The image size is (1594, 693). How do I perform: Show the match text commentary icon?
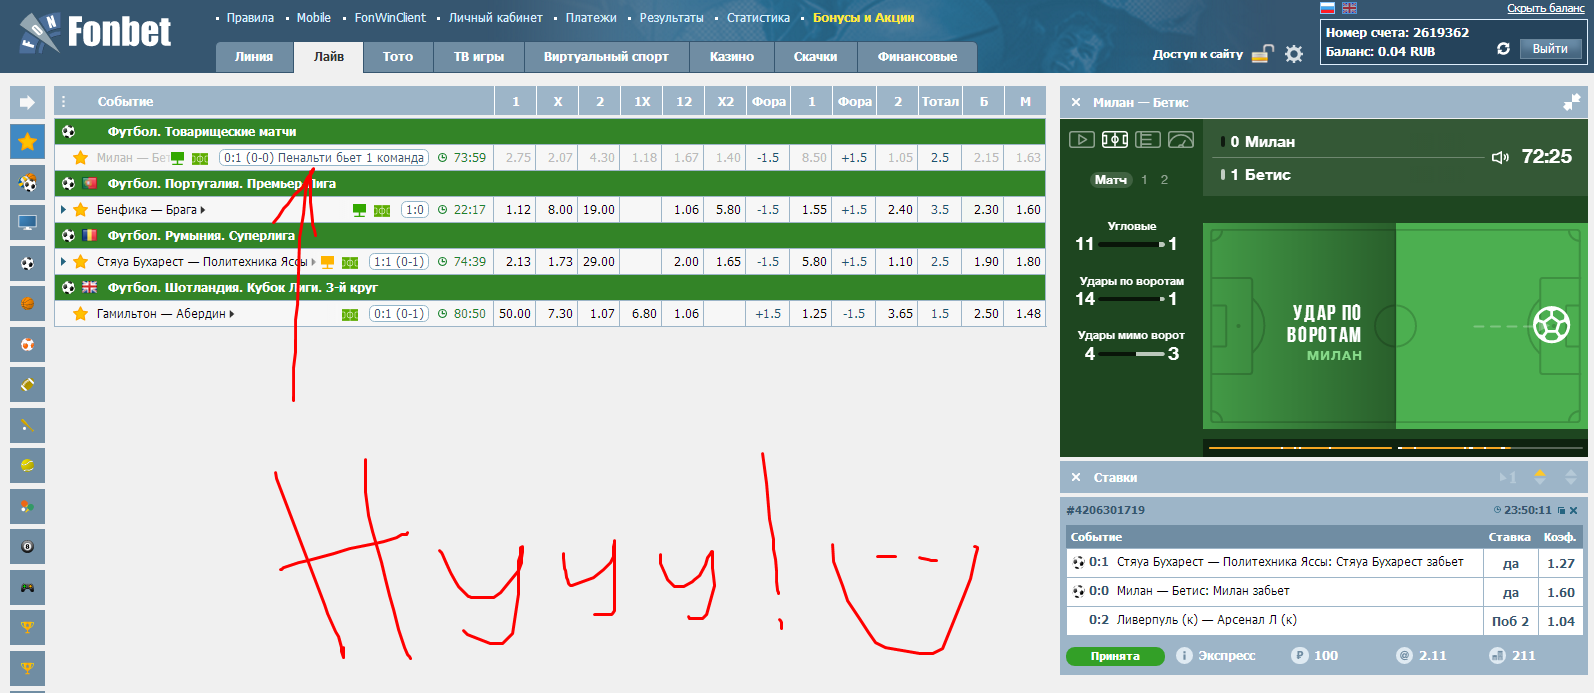point(1148,140)
